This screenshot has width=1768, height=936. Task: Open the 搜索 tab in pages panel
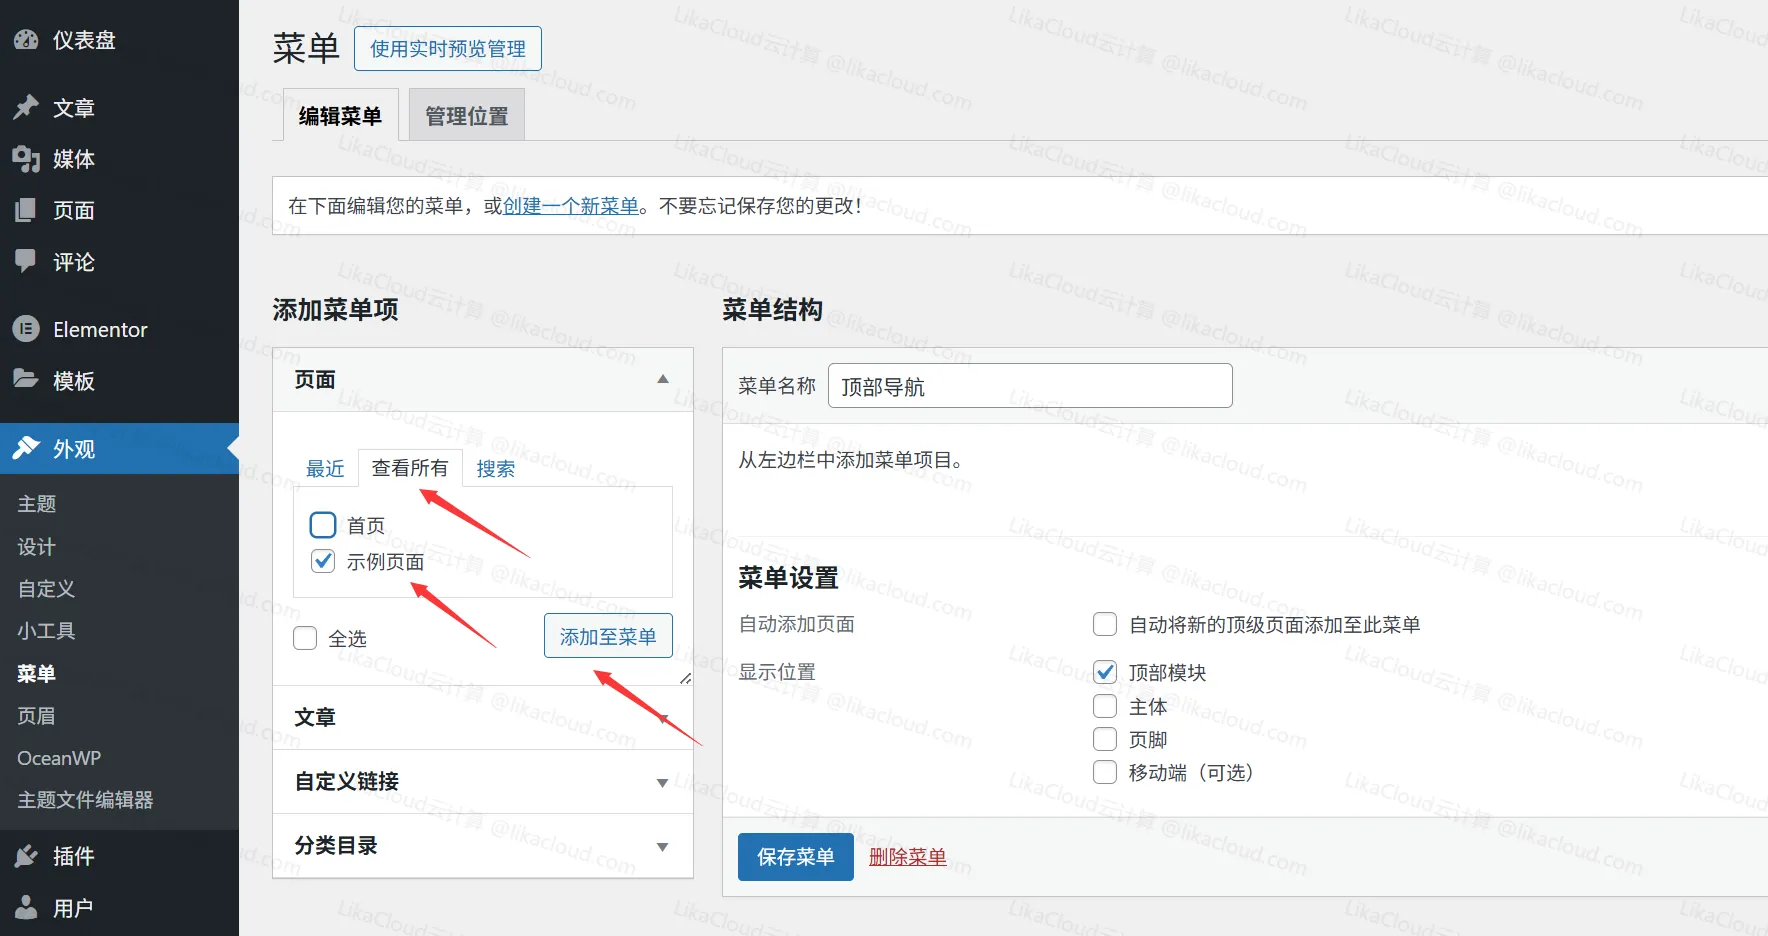pyautogui.click(x=496, y=468)
